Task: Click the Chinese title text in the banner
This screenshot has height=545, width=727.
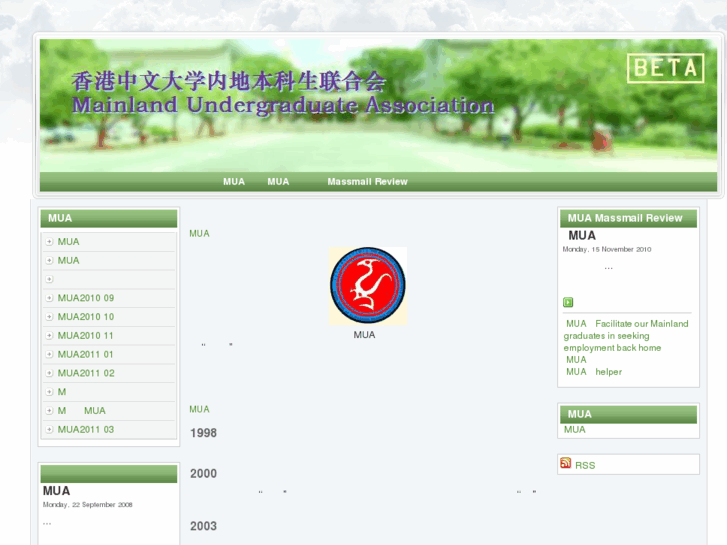Action: [x=229, y=82]
